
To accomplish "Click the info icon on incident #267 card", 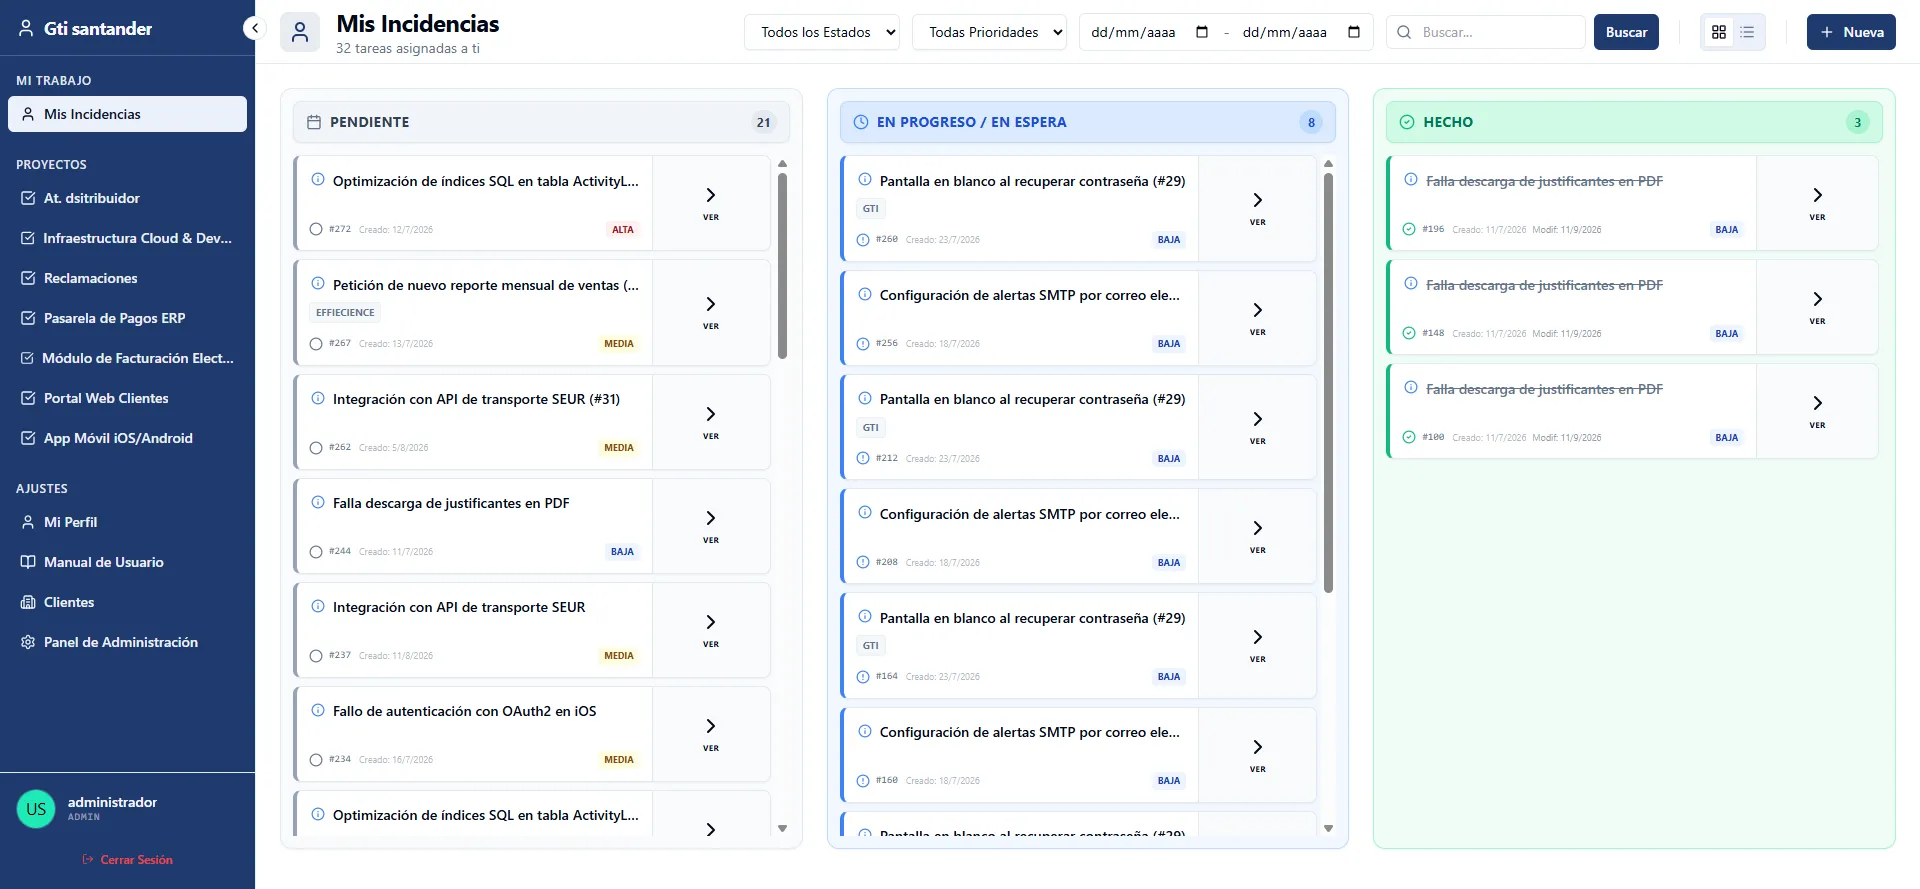I will (x=318, y=284).
